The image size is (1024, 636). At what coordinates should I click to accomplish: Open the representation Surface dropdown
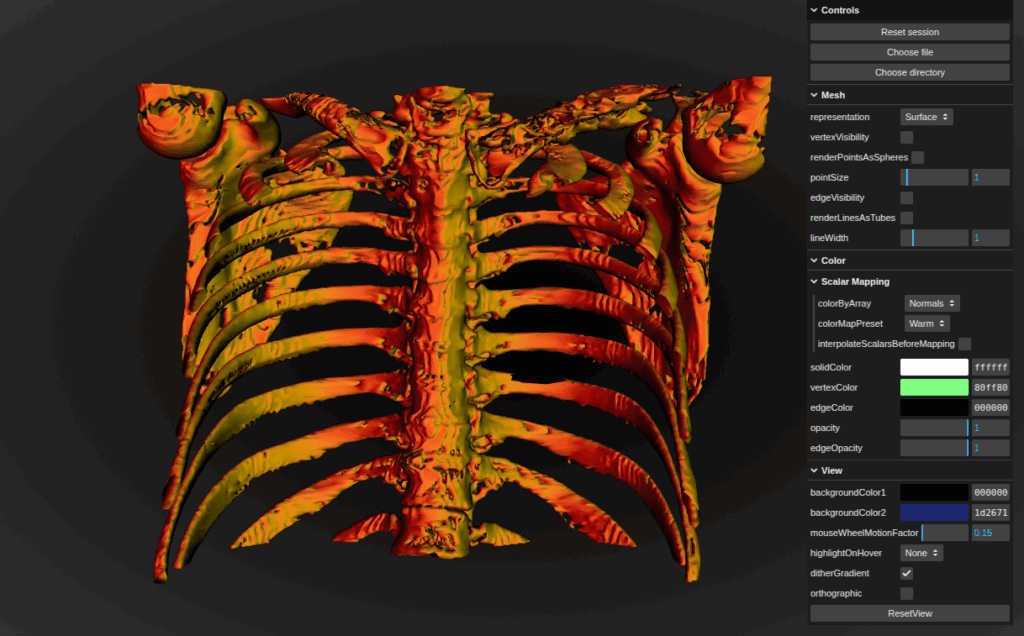click(x=926, y=117)
